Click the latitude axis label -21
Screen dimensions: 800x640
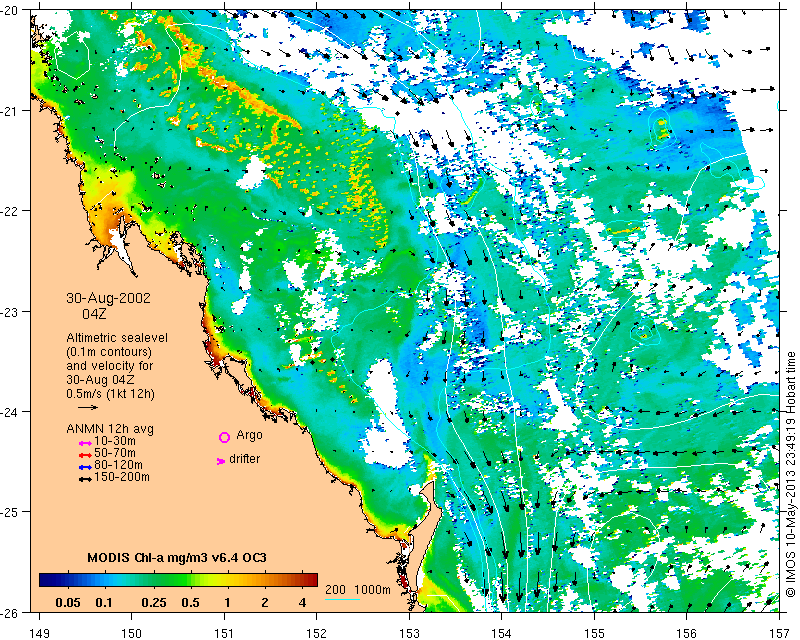pyautogui.click(x=10, y=111)
